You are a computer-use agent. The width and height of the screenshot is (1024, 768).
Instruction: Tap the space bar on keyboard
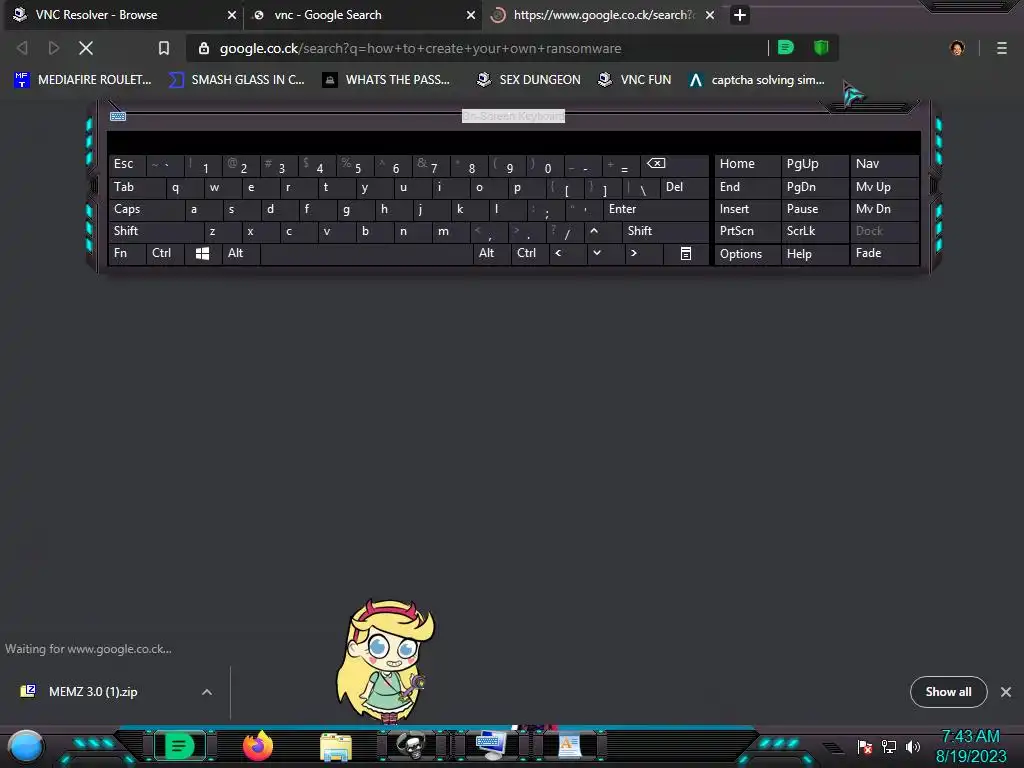pos(366,253)
